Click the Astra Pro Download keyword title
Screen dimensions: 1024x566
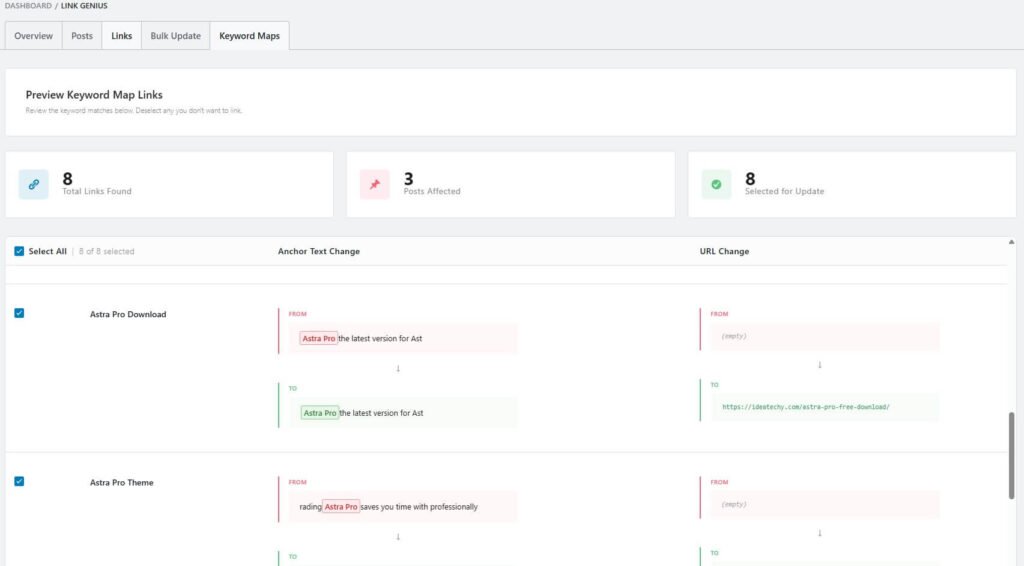128,314
